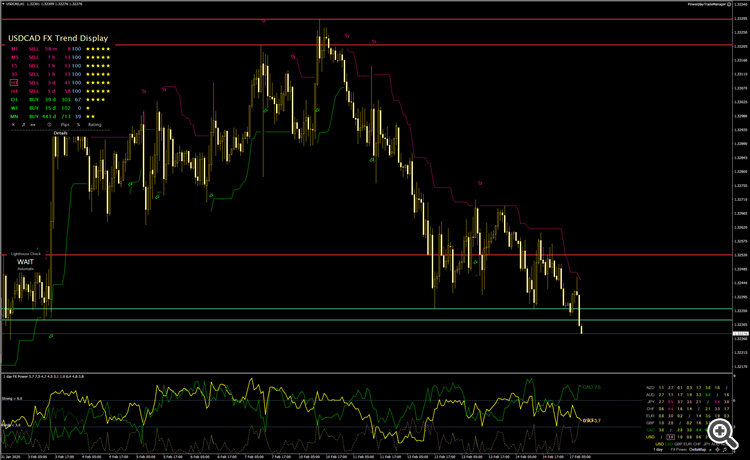Viewport: 750px width, 460px height.
Task: Click the W1 row single star rating
Action: (88, 109)
